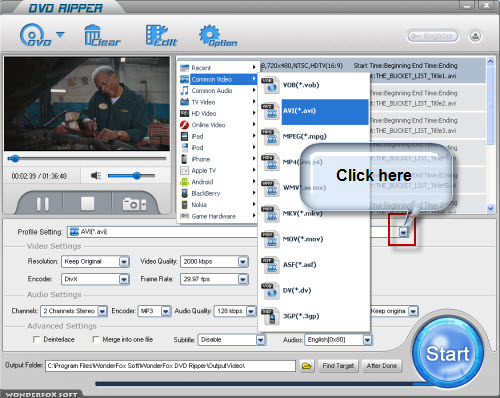Mute audio via speaker icon
This screenshot has width=500, height=398.
pyautogui.click(x=96, y=175)
